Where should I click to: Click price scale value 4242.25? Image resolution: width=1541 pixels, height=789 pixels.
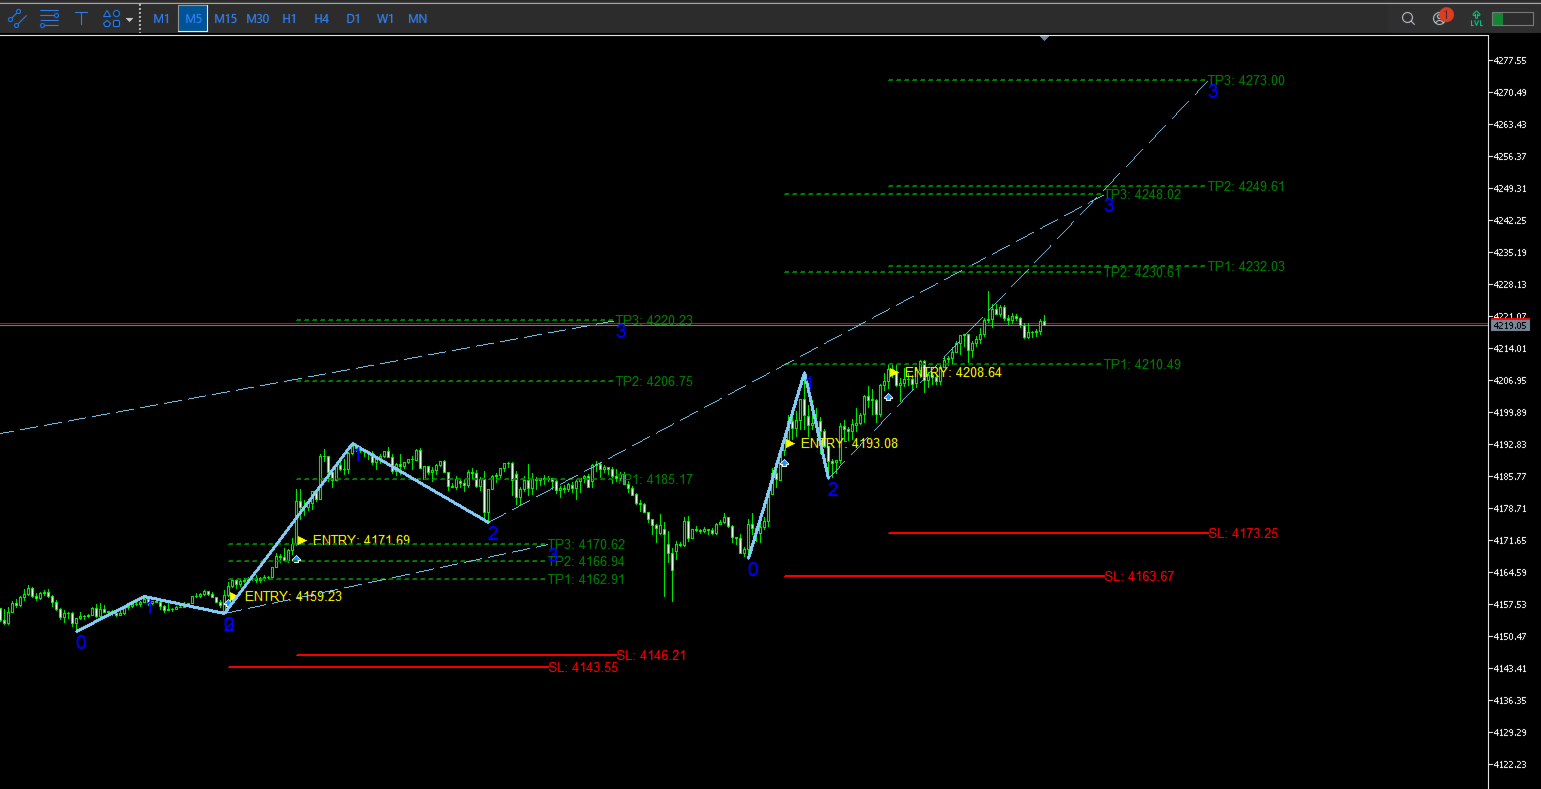point(1510,220)
